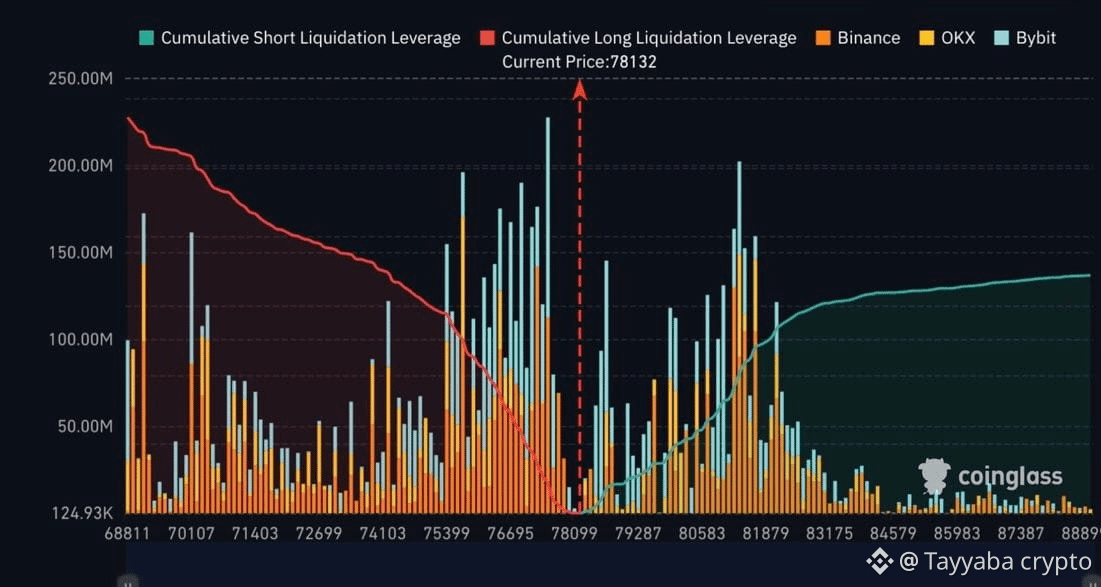This screenshot has height=587, width=1101.
Task: Click the 68811 x-axis price label
Action: pos(127,534)
